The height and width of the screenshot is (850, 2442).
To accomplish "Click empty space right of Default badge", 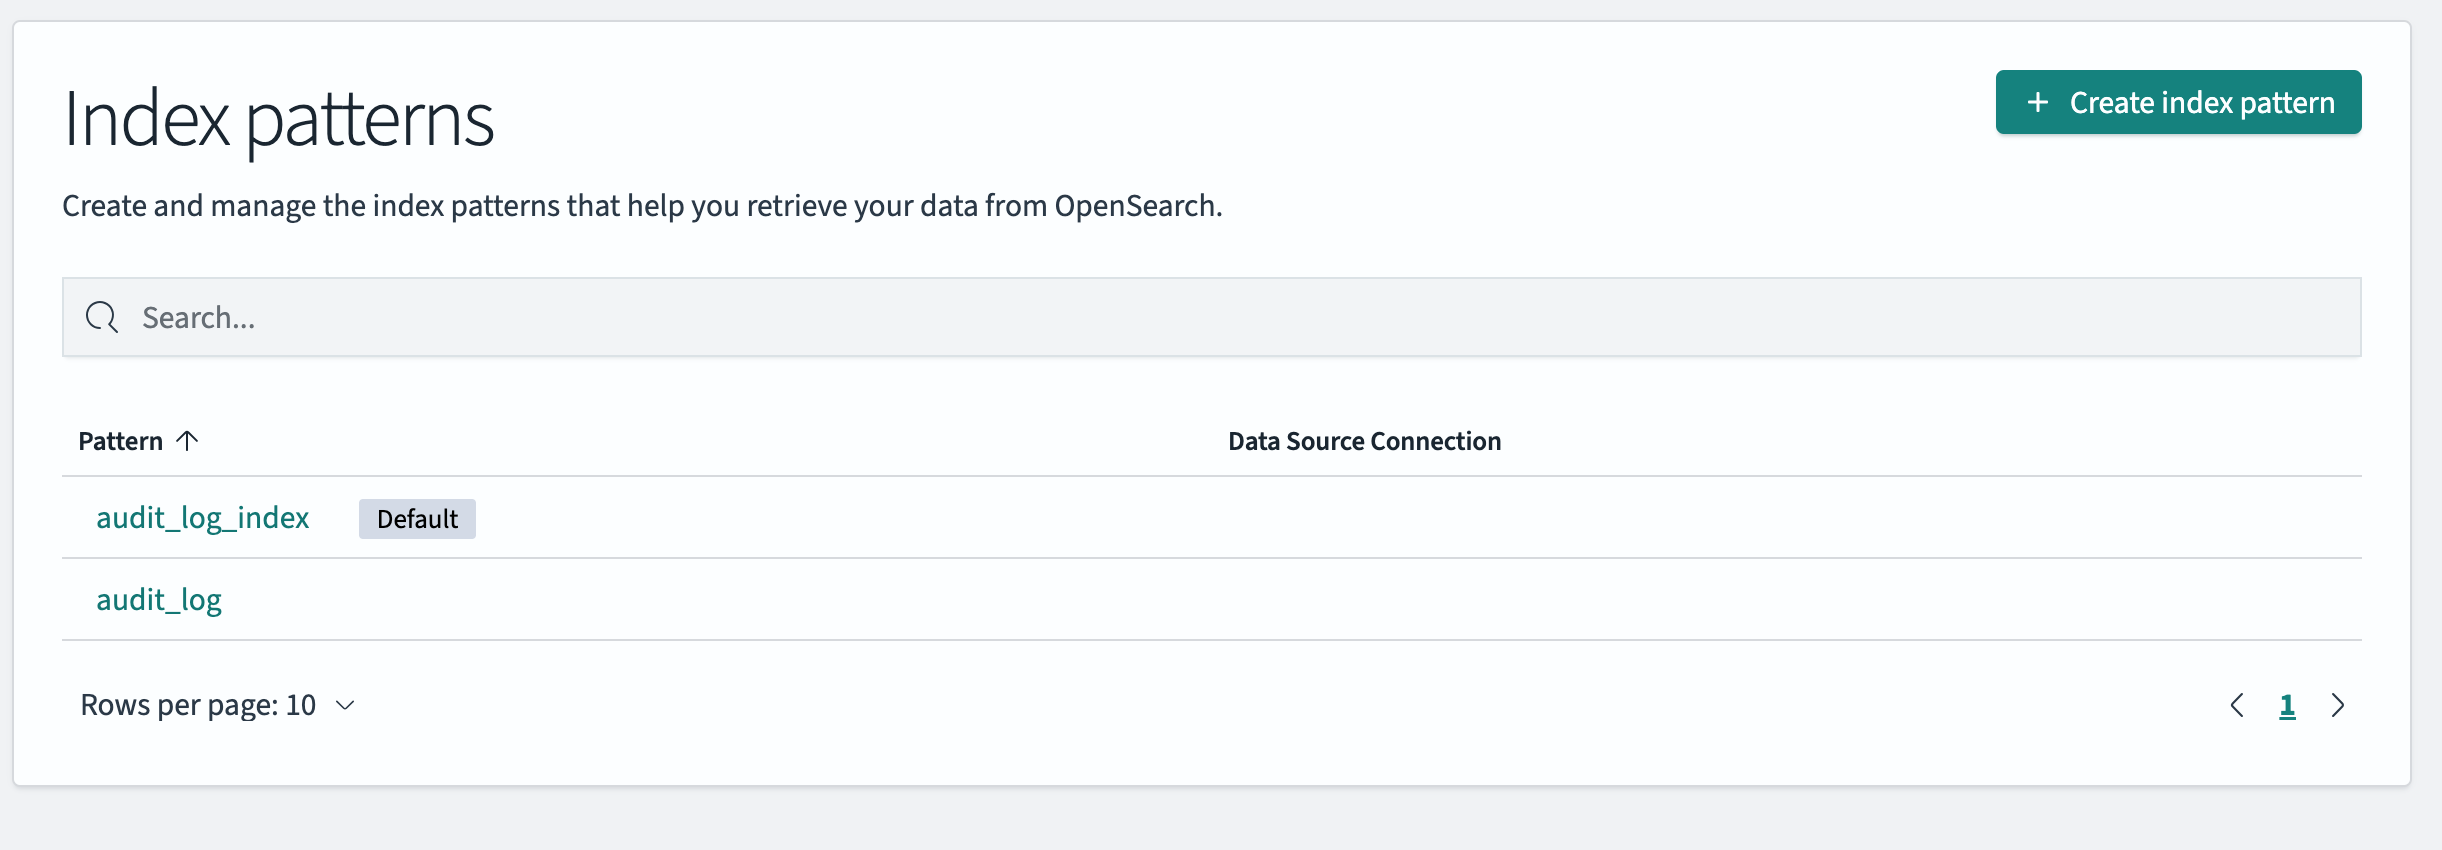I will click(x=800, y=517).
